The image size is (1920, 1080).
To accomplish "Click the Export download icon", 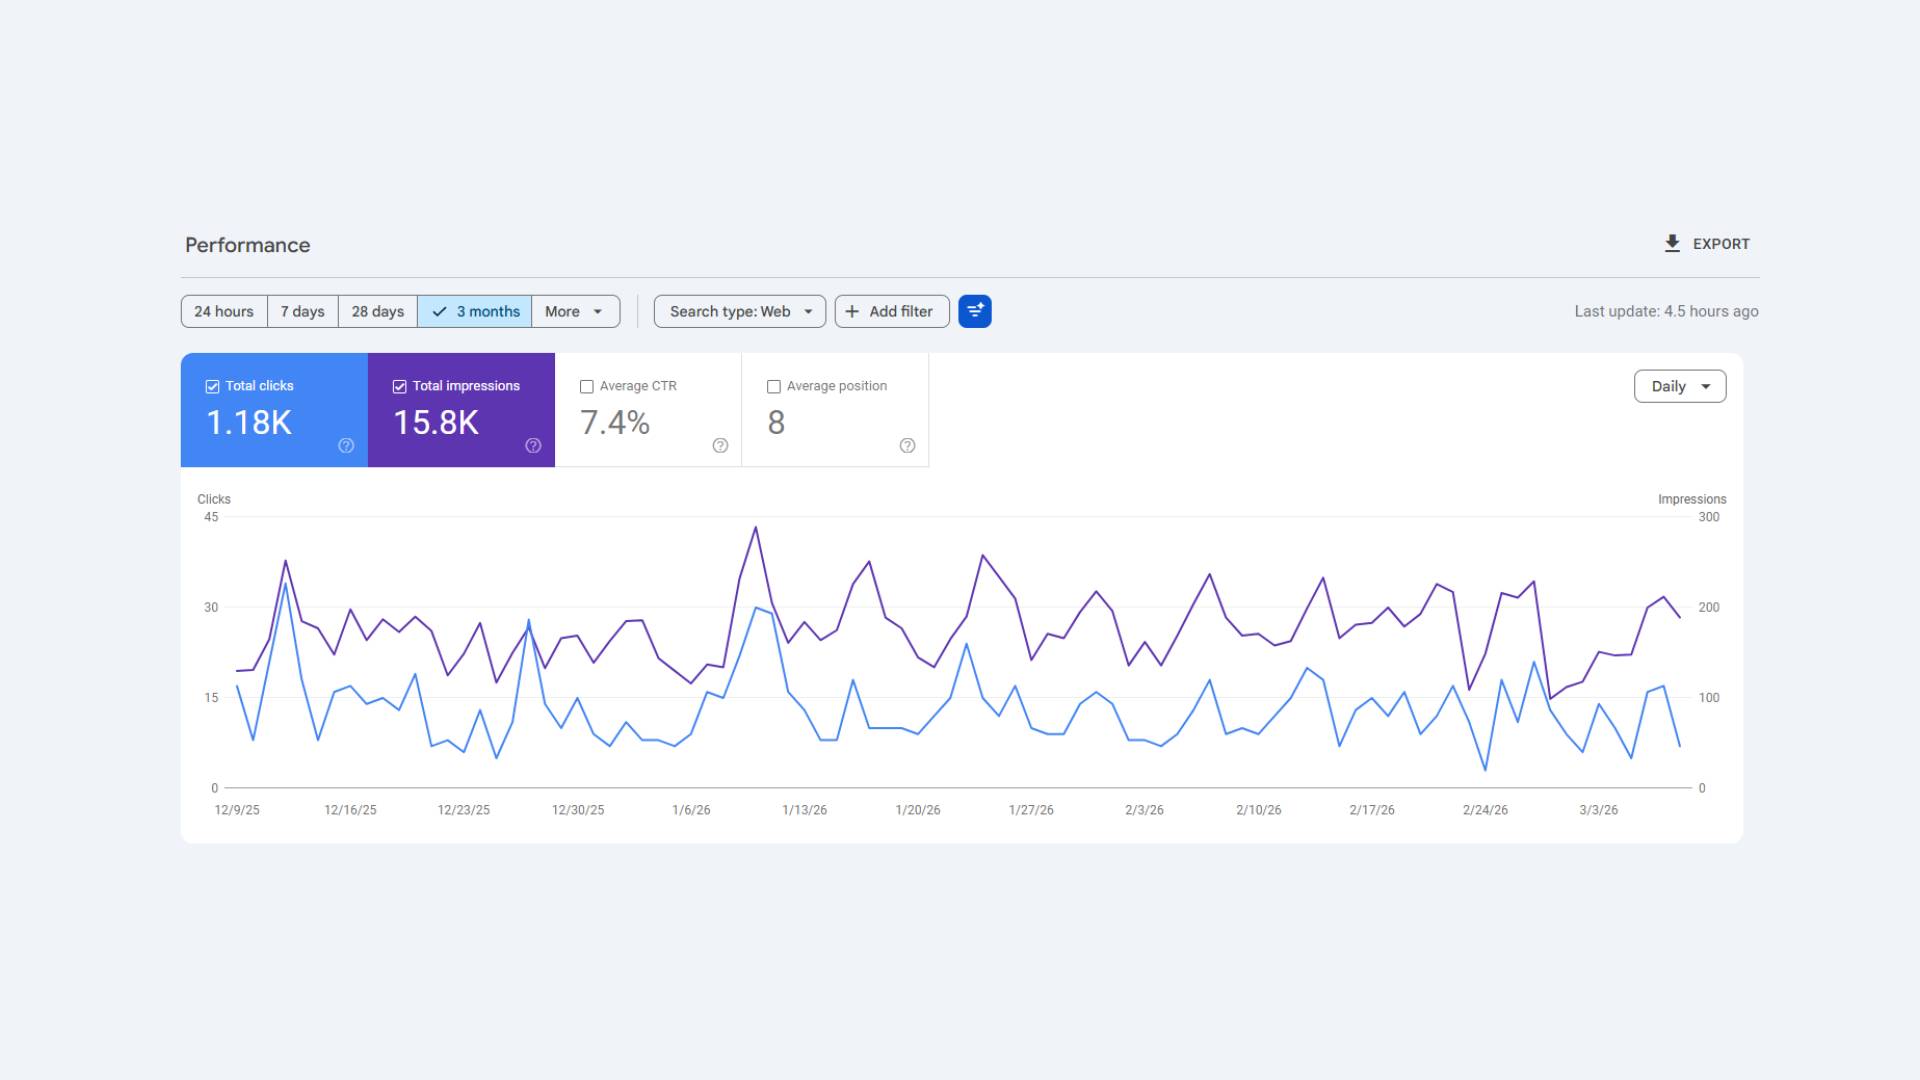I will point(1671,243).
